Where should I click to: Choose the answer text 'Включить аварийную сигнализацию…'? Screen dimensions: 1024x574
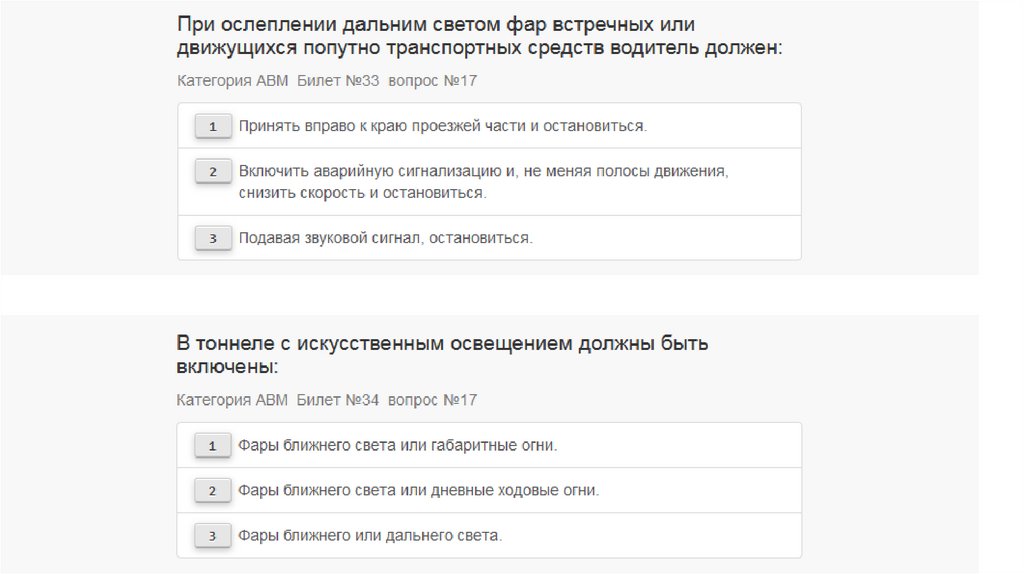tap(483, 182)
